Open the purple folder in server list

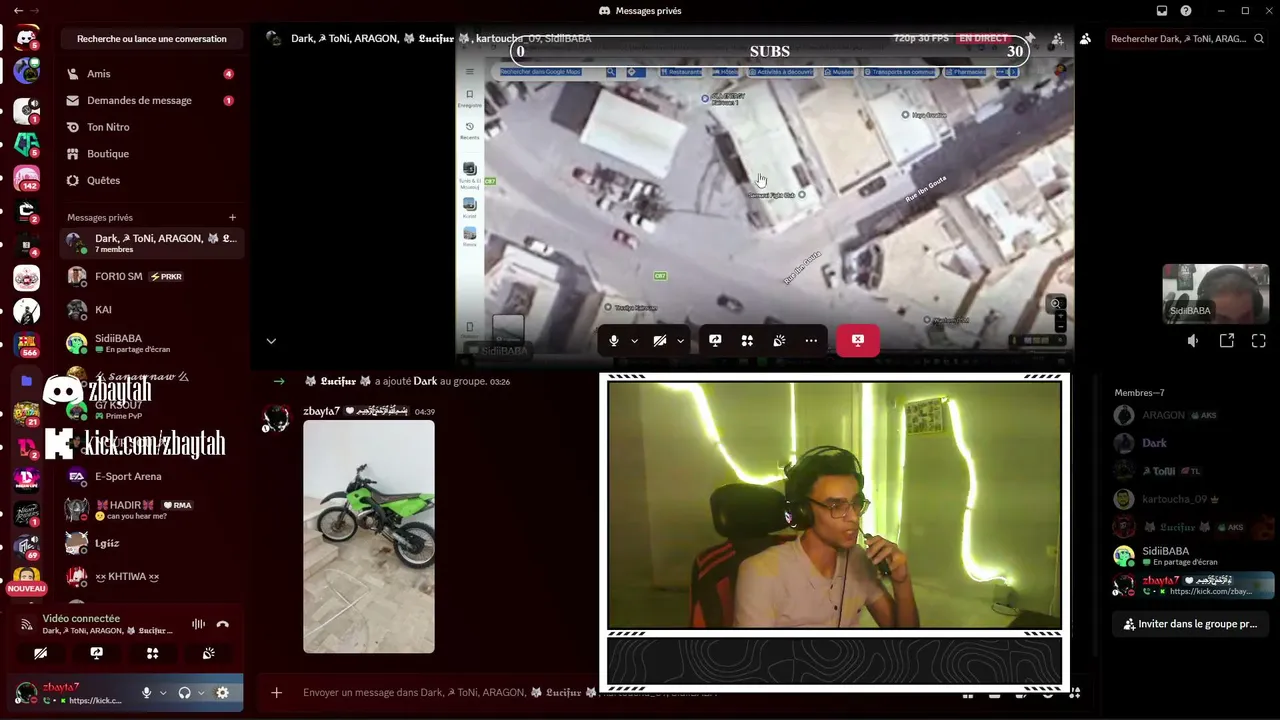point(26,381)
